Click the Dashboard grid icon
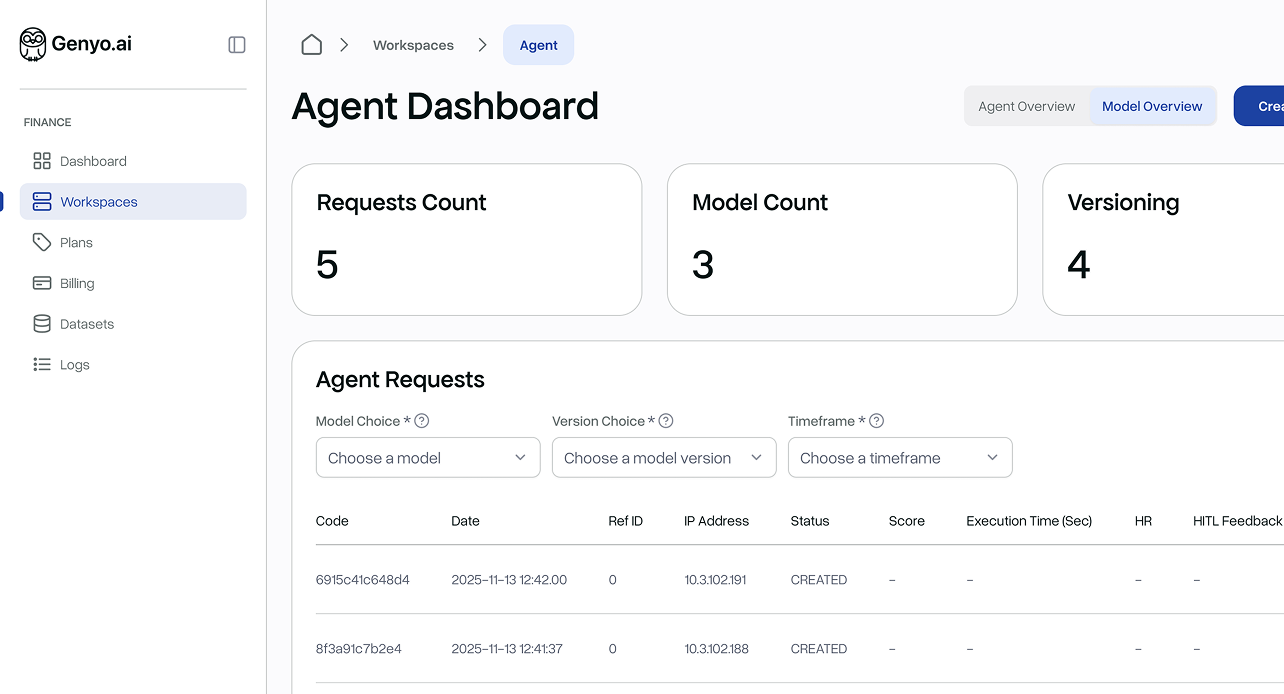 pyautogui.click(x=42, y=161)
